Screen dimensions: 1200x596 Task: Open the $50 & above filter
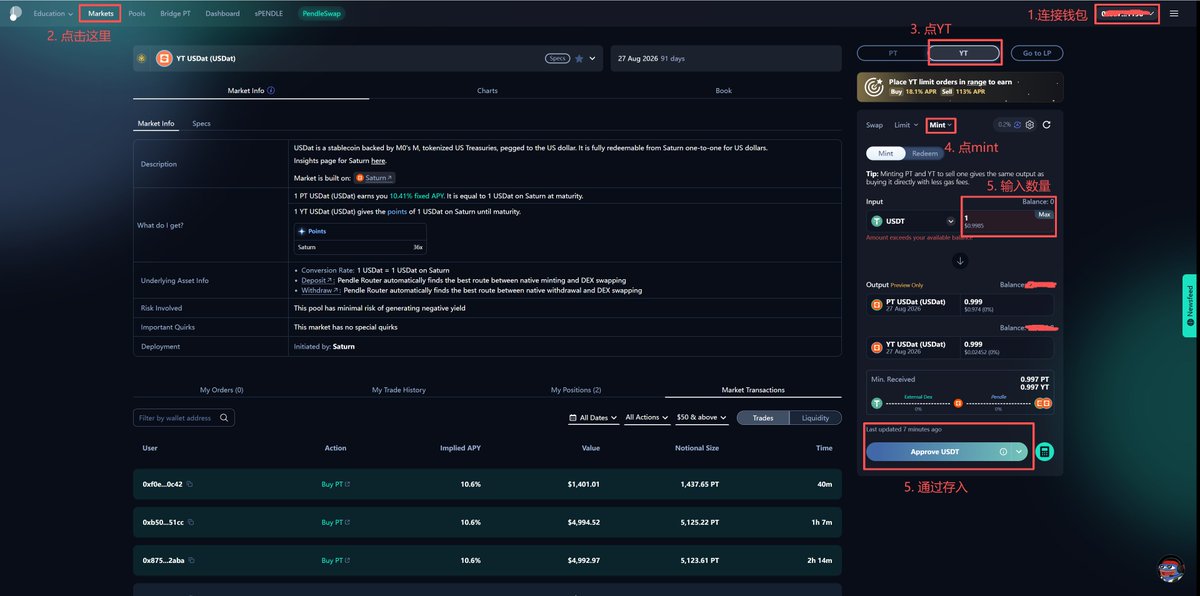coord(702,417)
